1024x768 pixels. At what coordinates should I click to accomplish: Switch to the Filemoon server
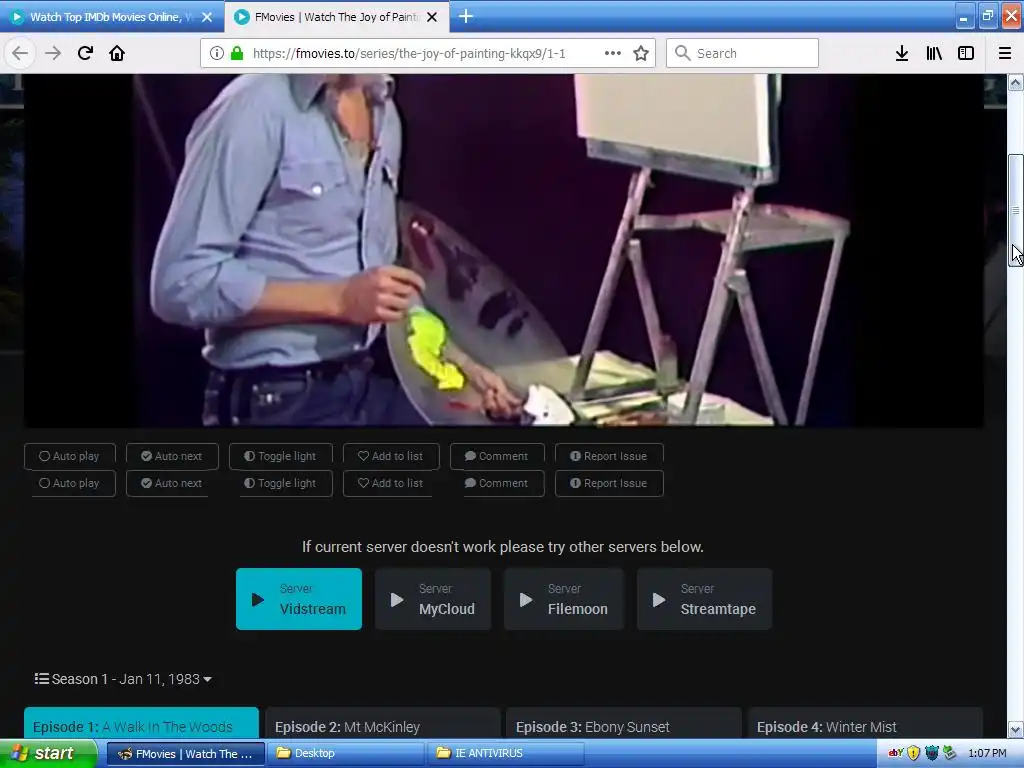pyautogui.click(x=564, y=599)
